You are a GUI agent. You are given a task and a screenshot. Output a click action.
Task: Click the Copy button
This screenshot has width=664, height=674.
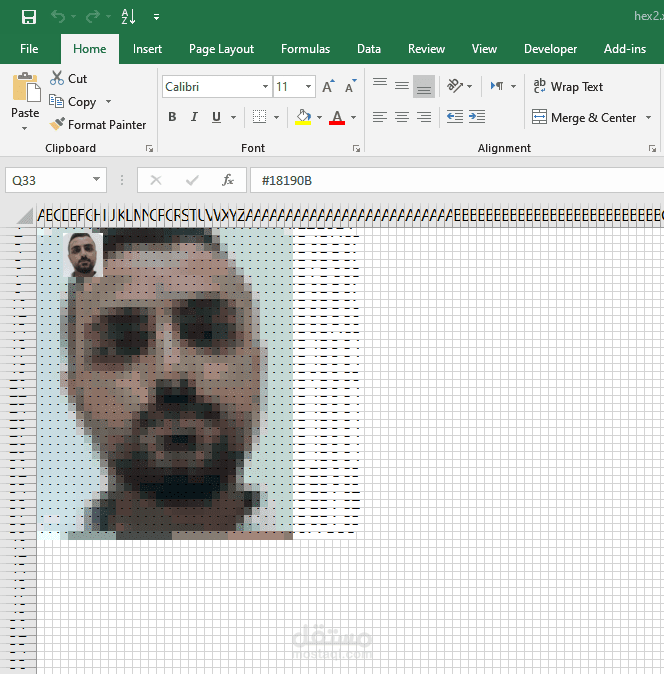(73, 102)
